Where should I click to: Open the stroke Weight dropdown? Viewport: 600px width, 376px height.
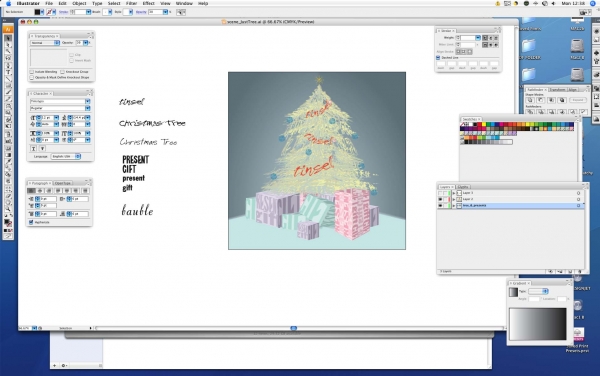pyautogui.click(x=478, y=38)
